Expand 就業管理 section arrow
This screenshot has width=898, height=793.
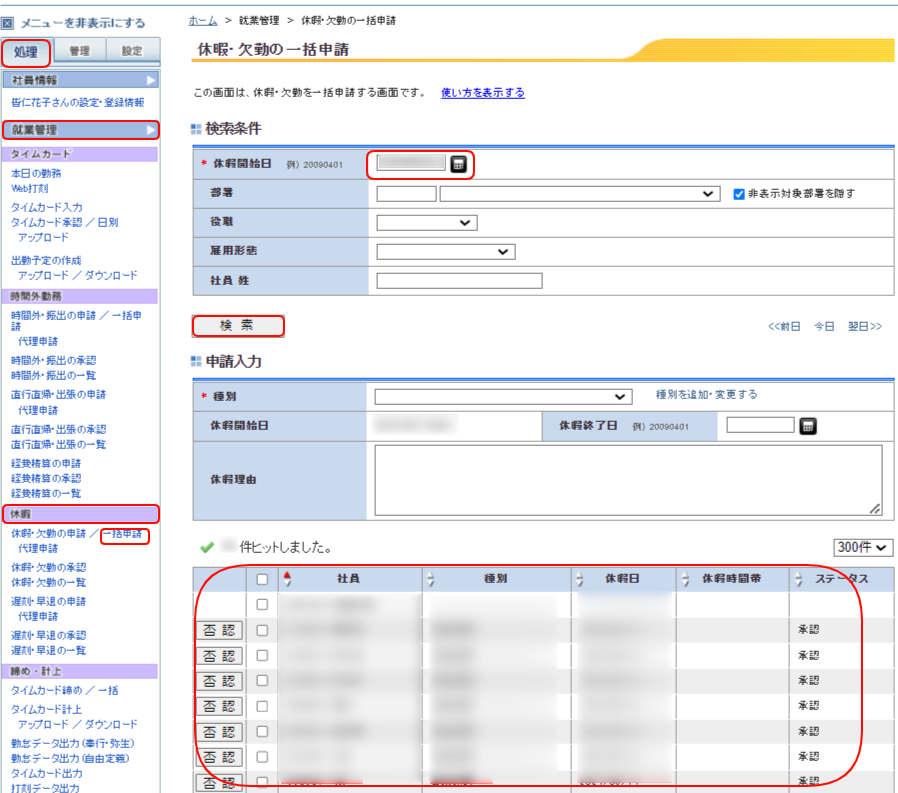151,130
